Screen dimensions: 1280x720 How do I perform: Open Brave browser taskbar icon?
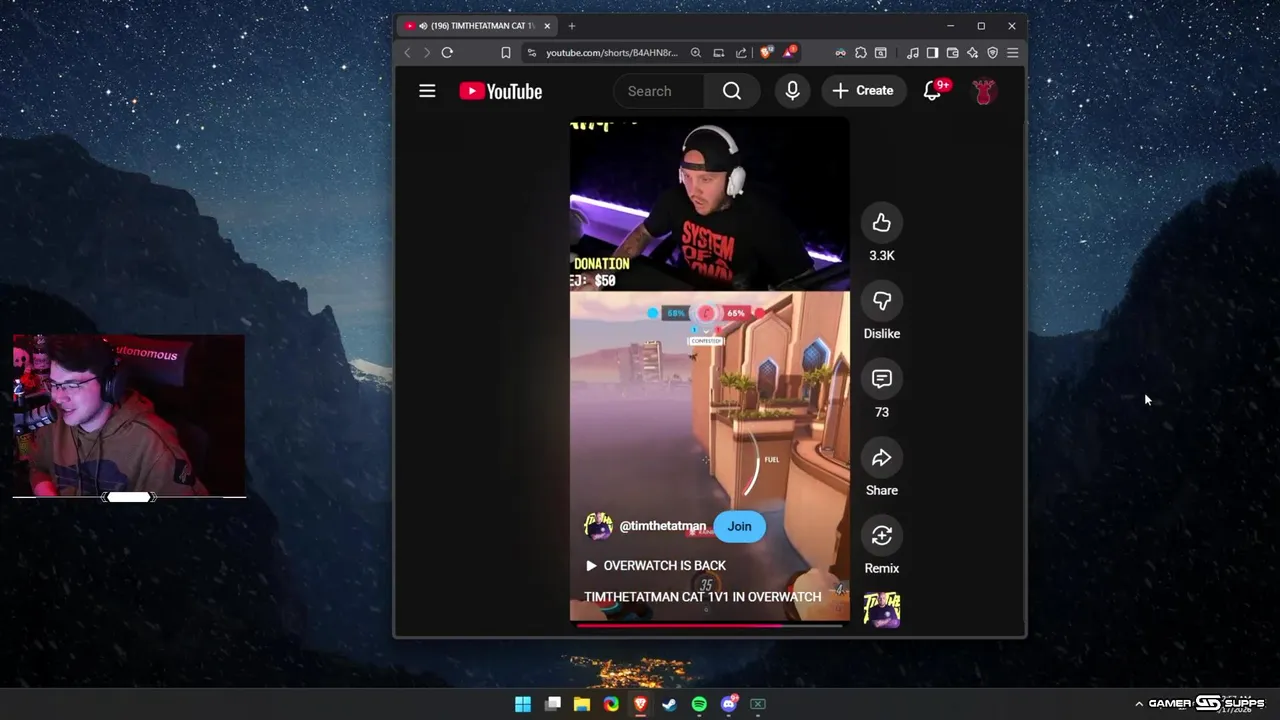tap(640, 704)
